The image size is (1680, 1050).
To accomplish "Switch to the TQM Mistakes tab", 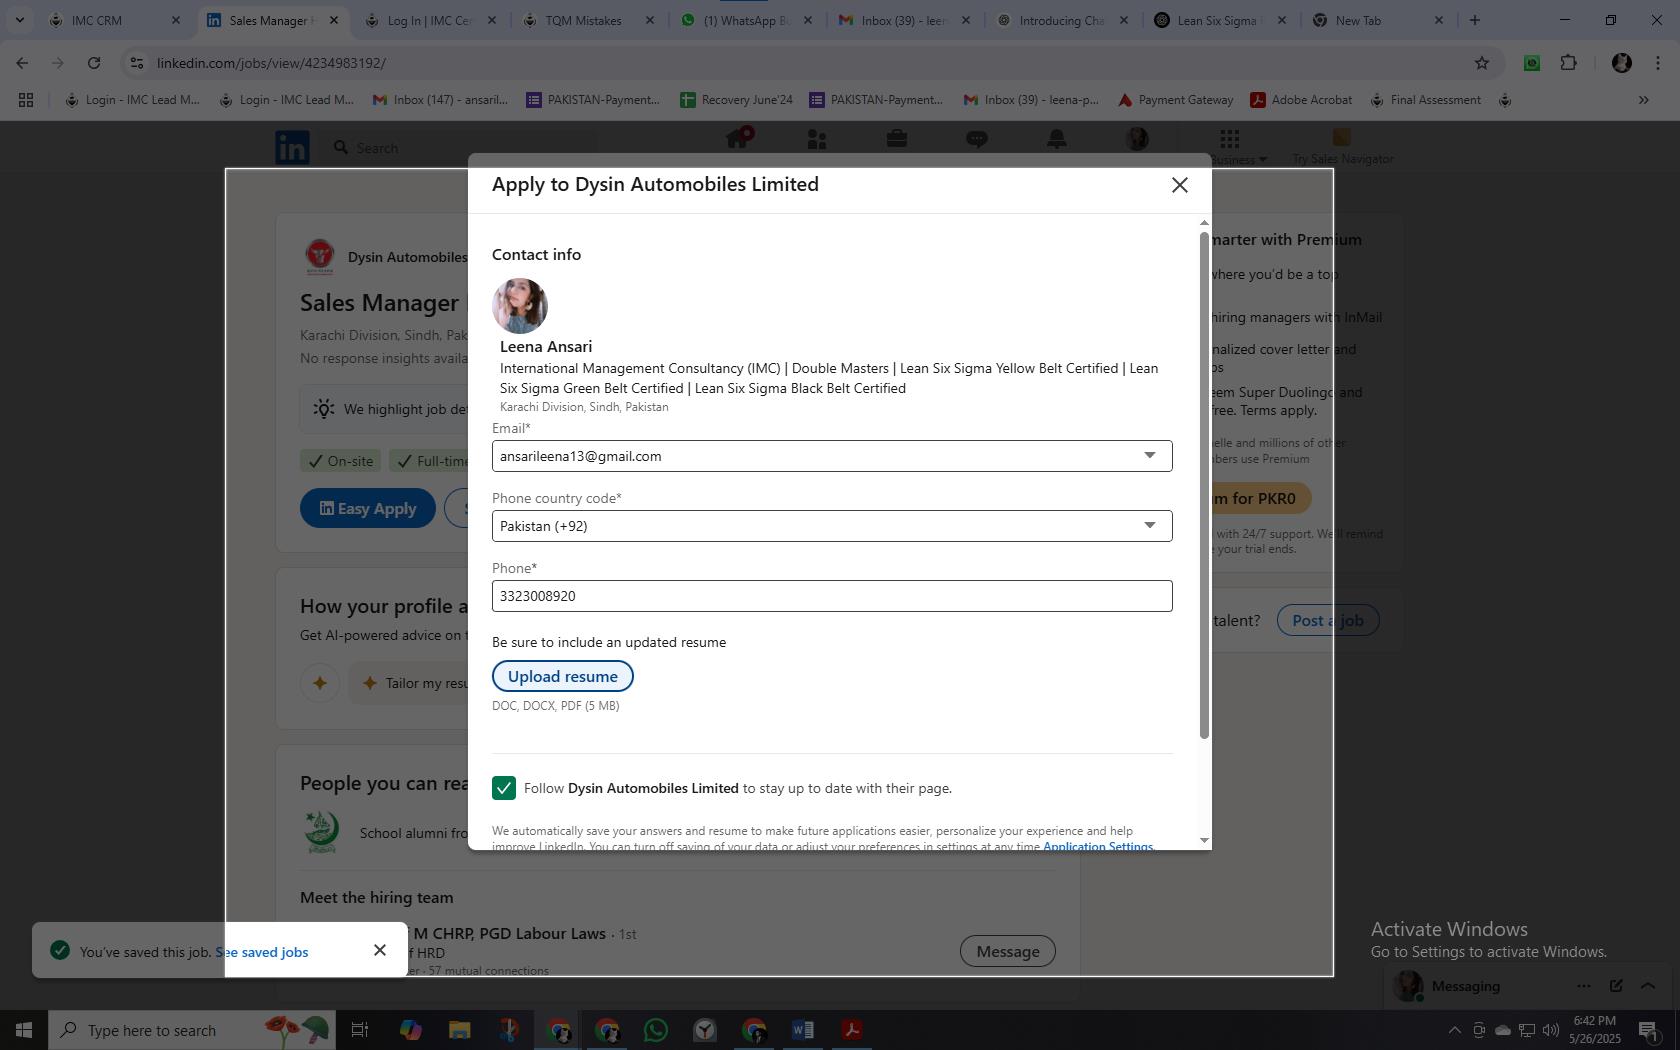I will tap(588, 20).
